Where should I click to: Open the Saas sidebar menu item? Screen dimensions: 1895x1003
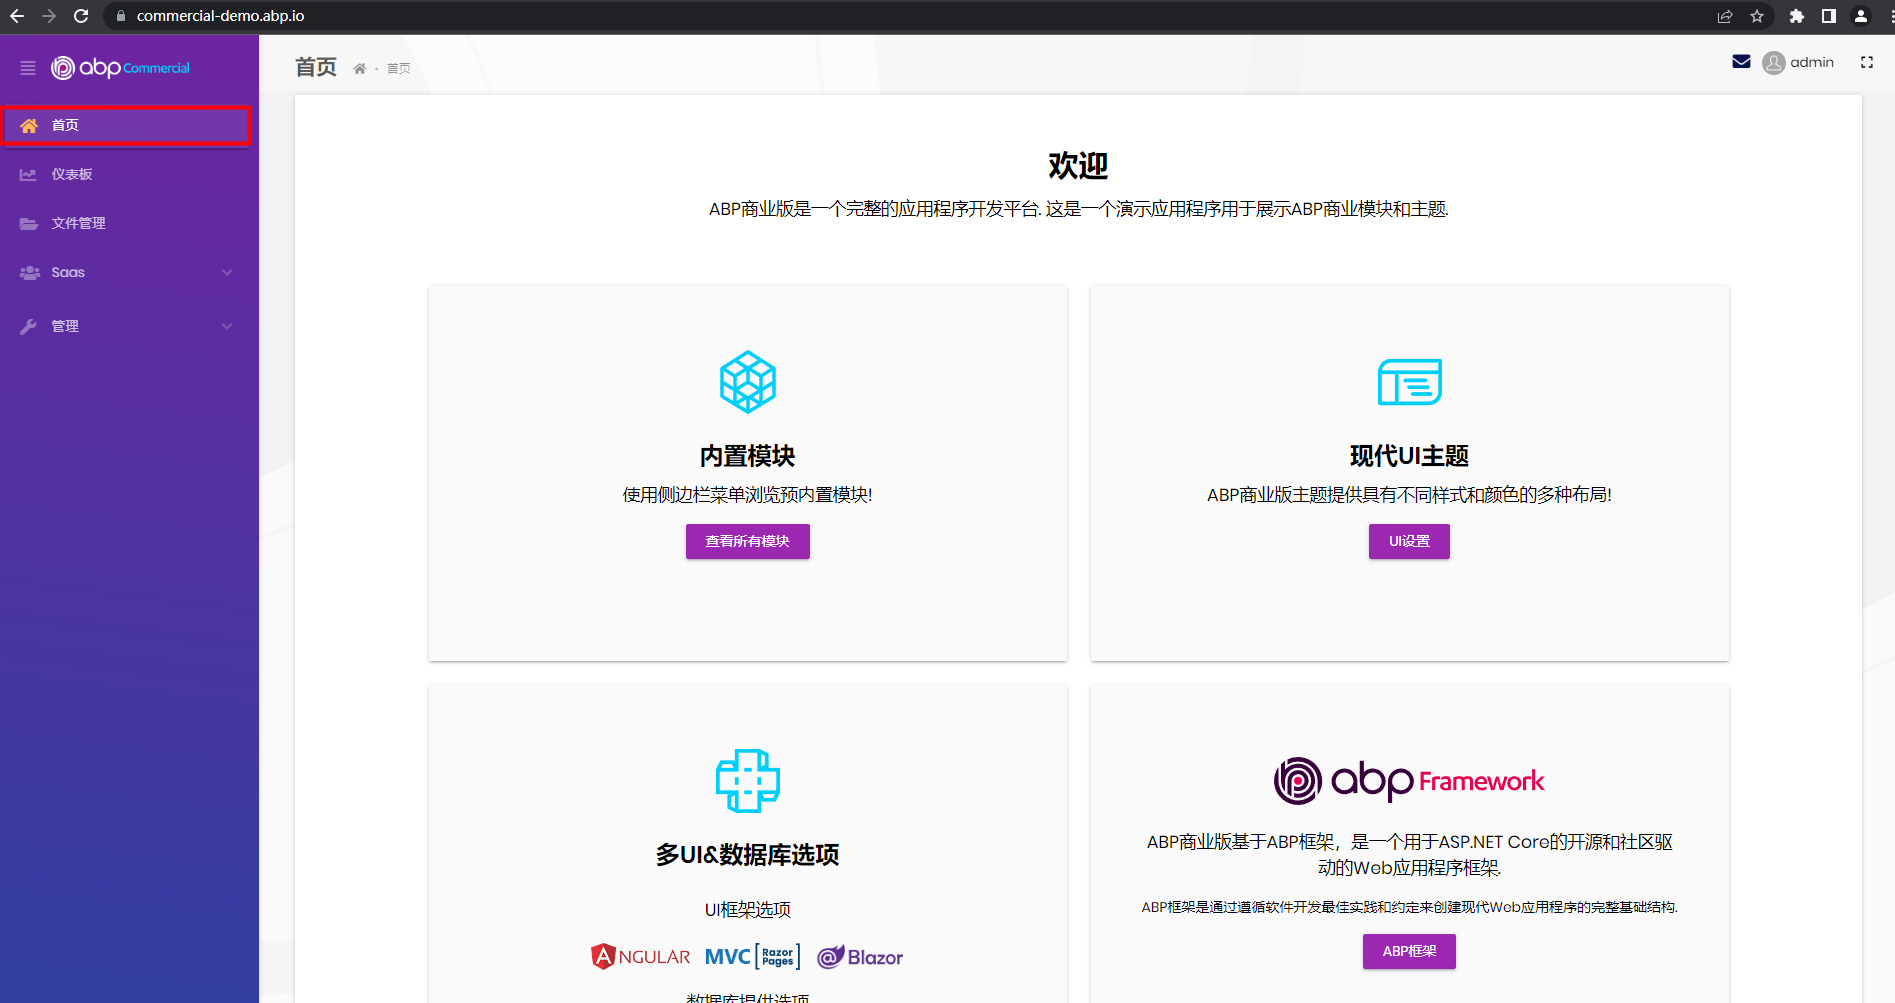pyautogui.click(x=129, y=272)
